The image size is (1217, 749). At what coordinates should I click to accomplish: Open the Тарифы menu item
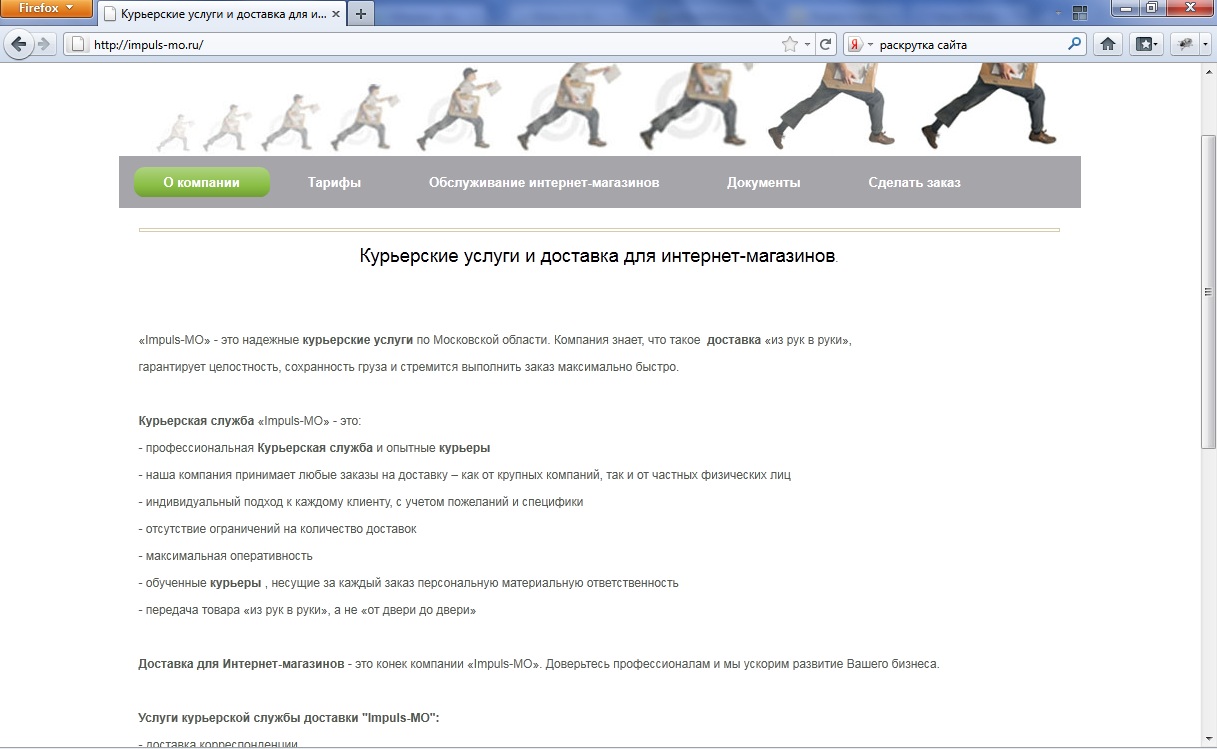click(x=334, y=182)
